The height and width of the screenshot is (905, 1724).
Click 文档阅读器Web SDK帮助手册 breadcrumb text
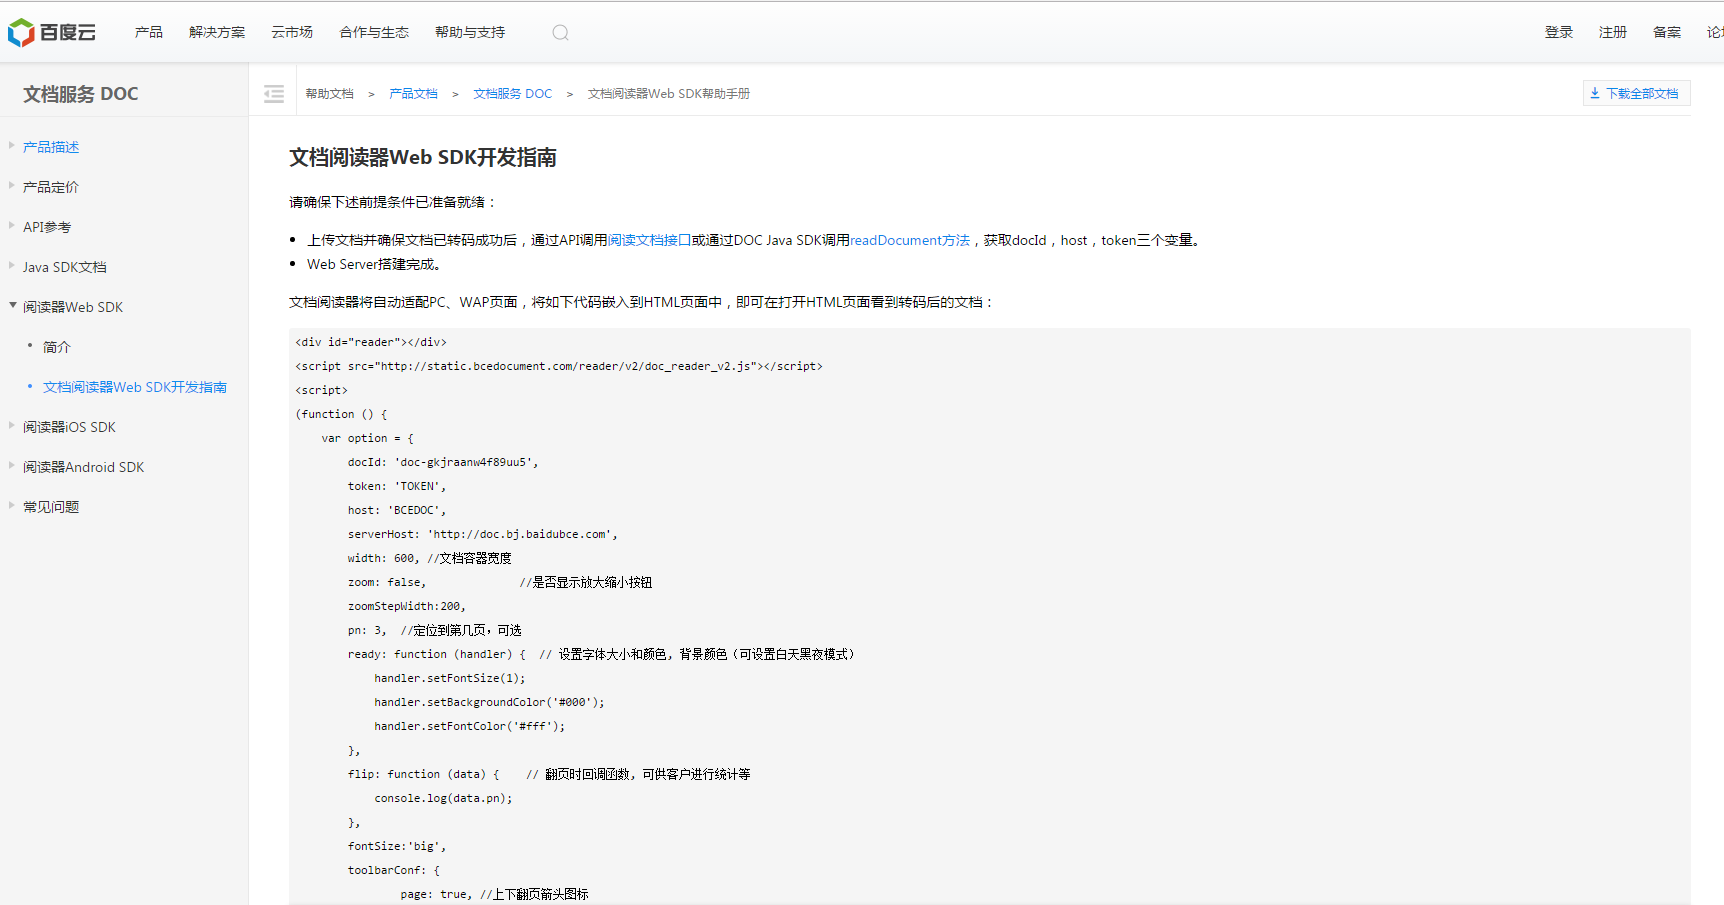669,94
